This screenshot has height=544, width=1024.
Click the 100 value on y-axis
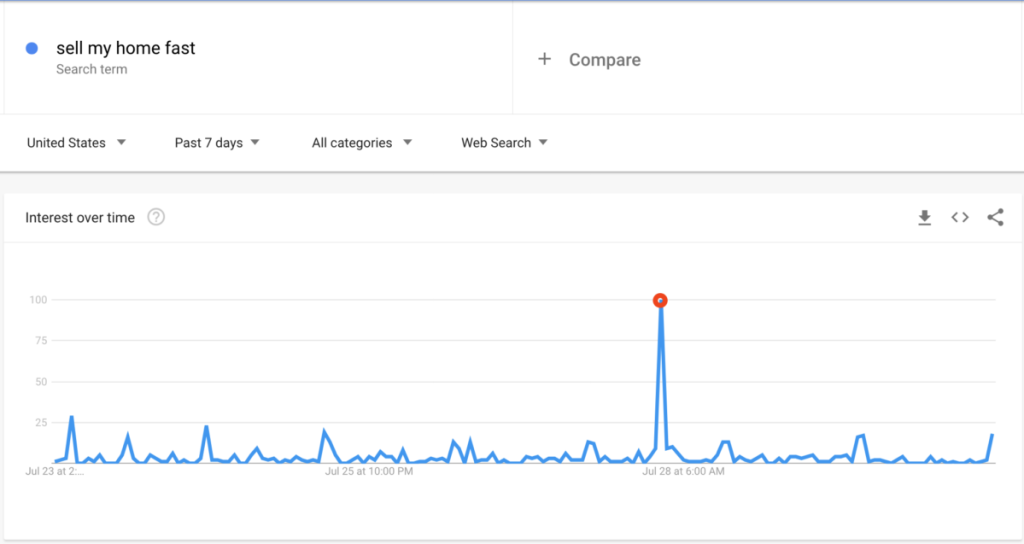click(x=39, y=300)
